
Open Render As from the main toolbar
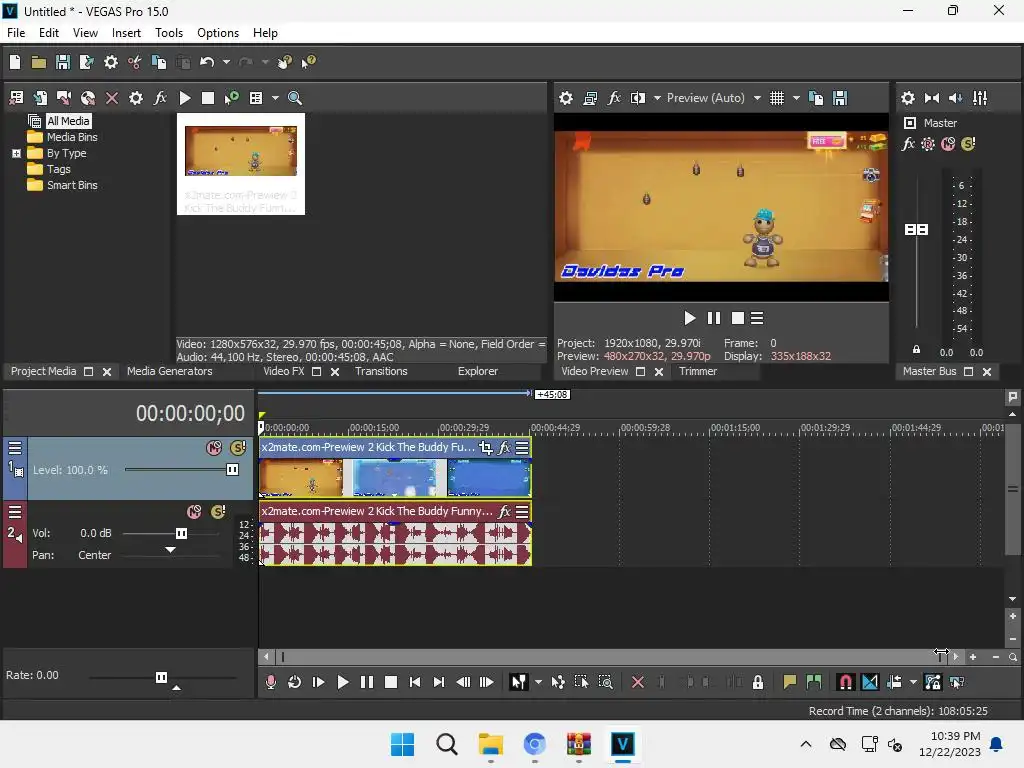pos(86,62)
